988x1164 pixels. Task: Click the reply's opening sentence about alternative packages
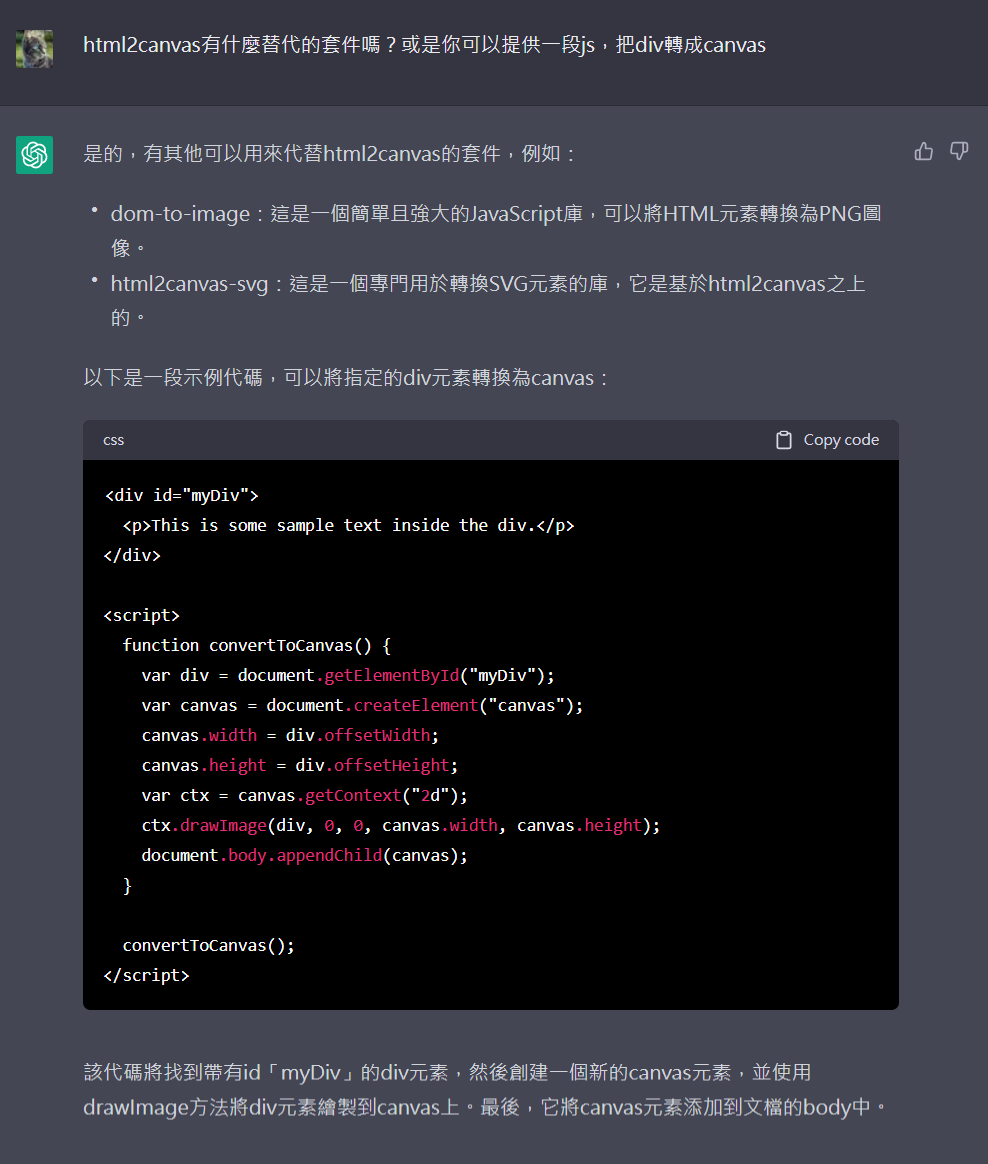tap(330, 154)
